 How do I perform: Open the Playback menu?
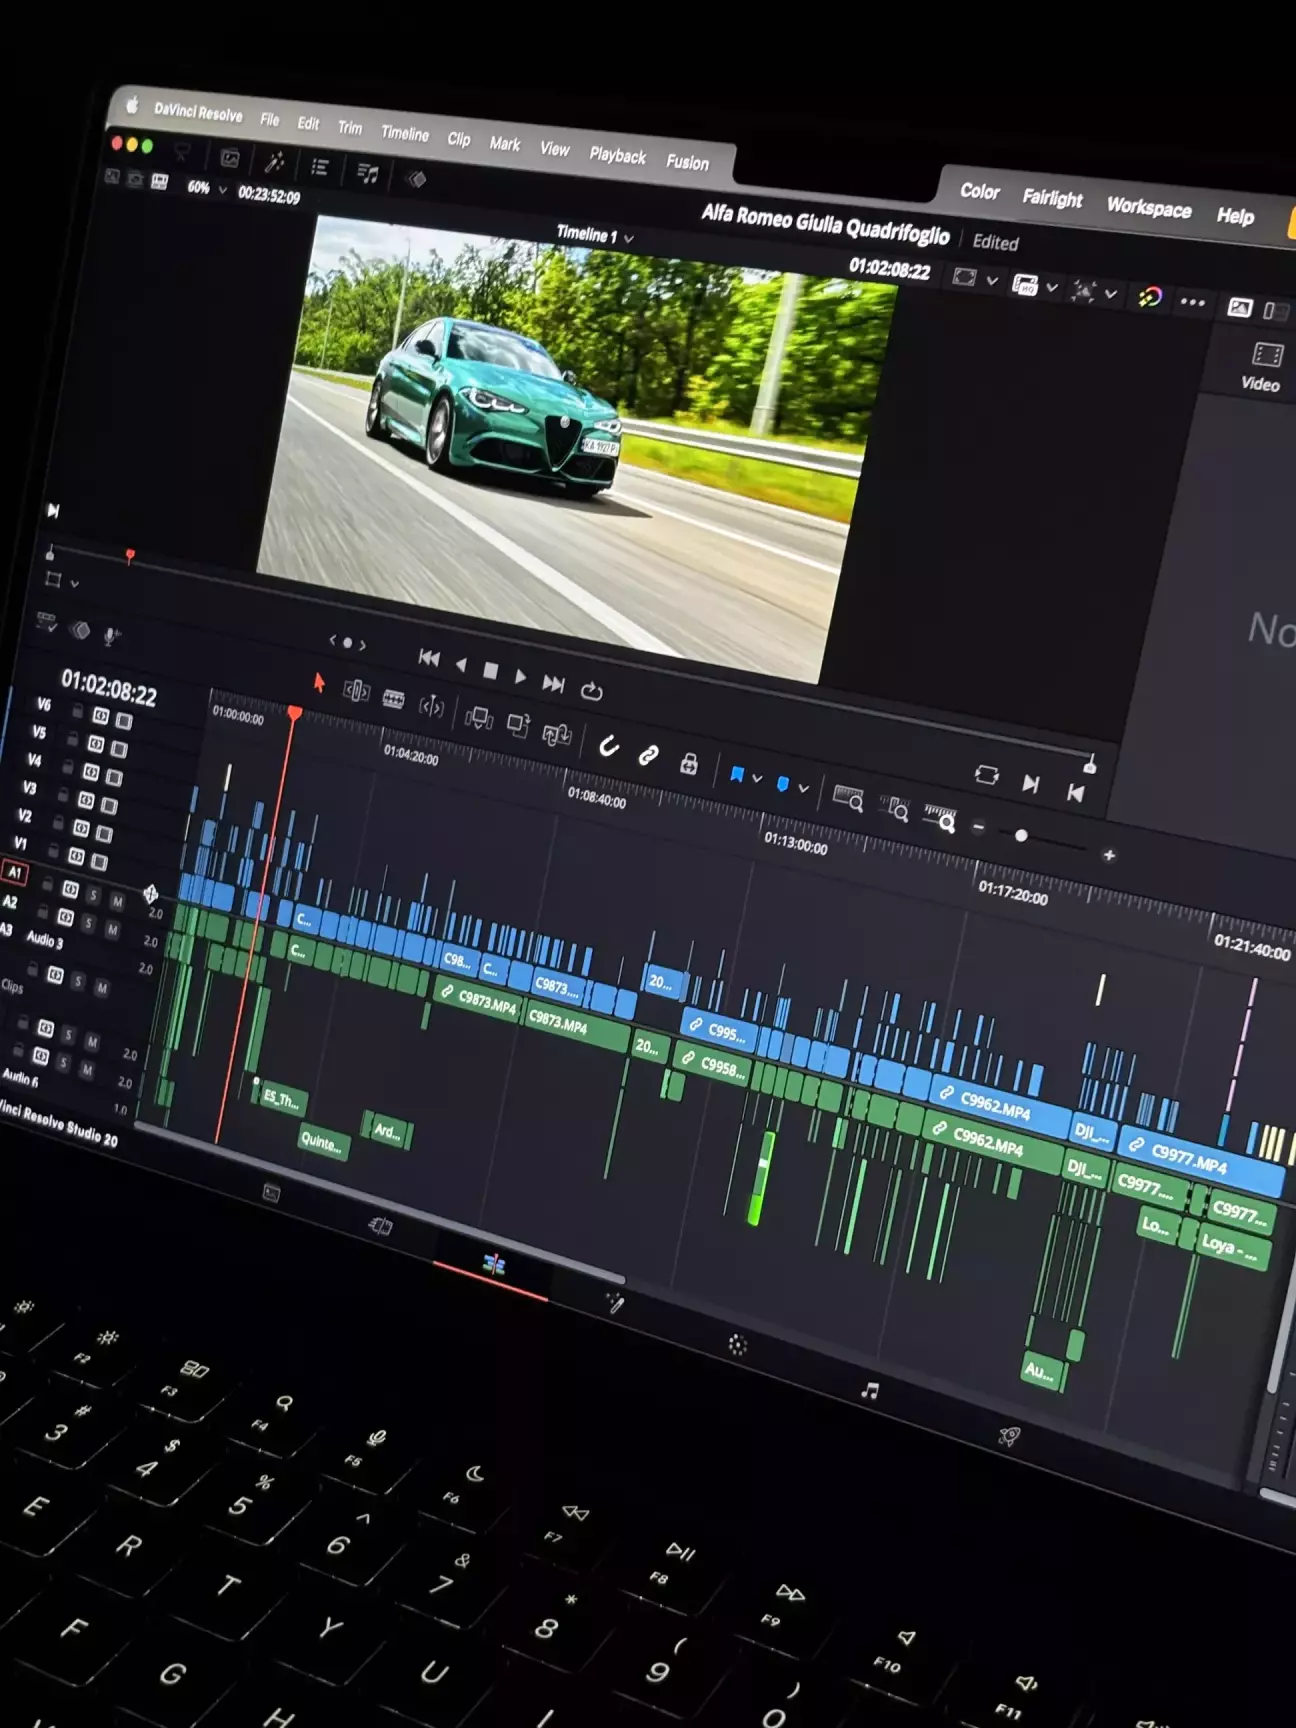(617, 155)
